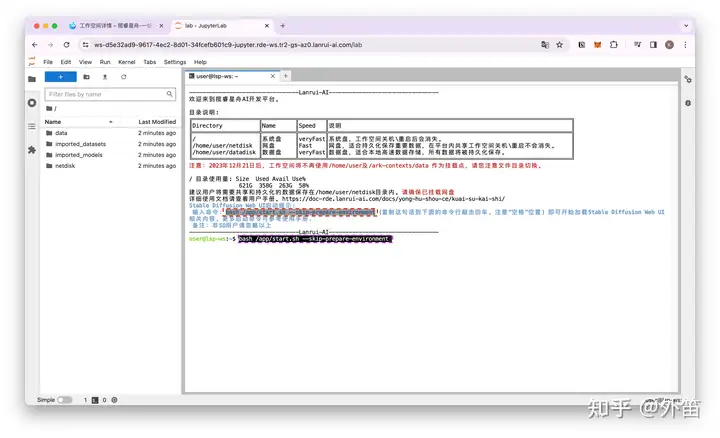The width and height of the screenshot is (720, 438).
Task: Open a new Chrome browser tab
Action: 283,26
